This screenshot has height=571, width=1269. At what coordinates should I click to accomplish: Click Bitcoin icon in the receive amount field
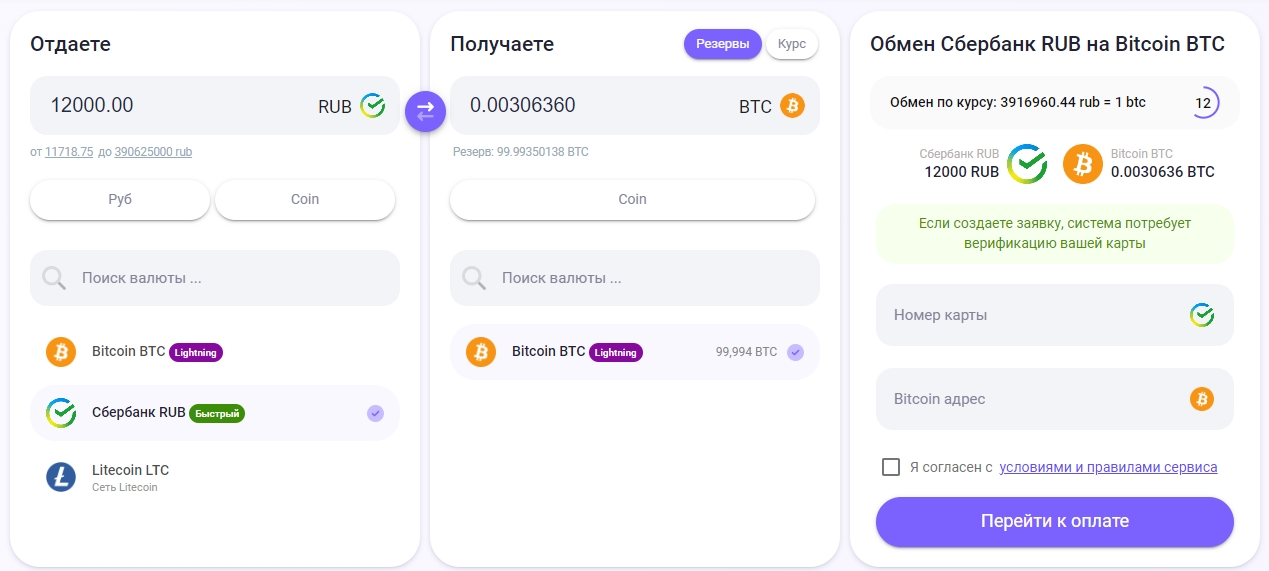[x=792, y=106]
